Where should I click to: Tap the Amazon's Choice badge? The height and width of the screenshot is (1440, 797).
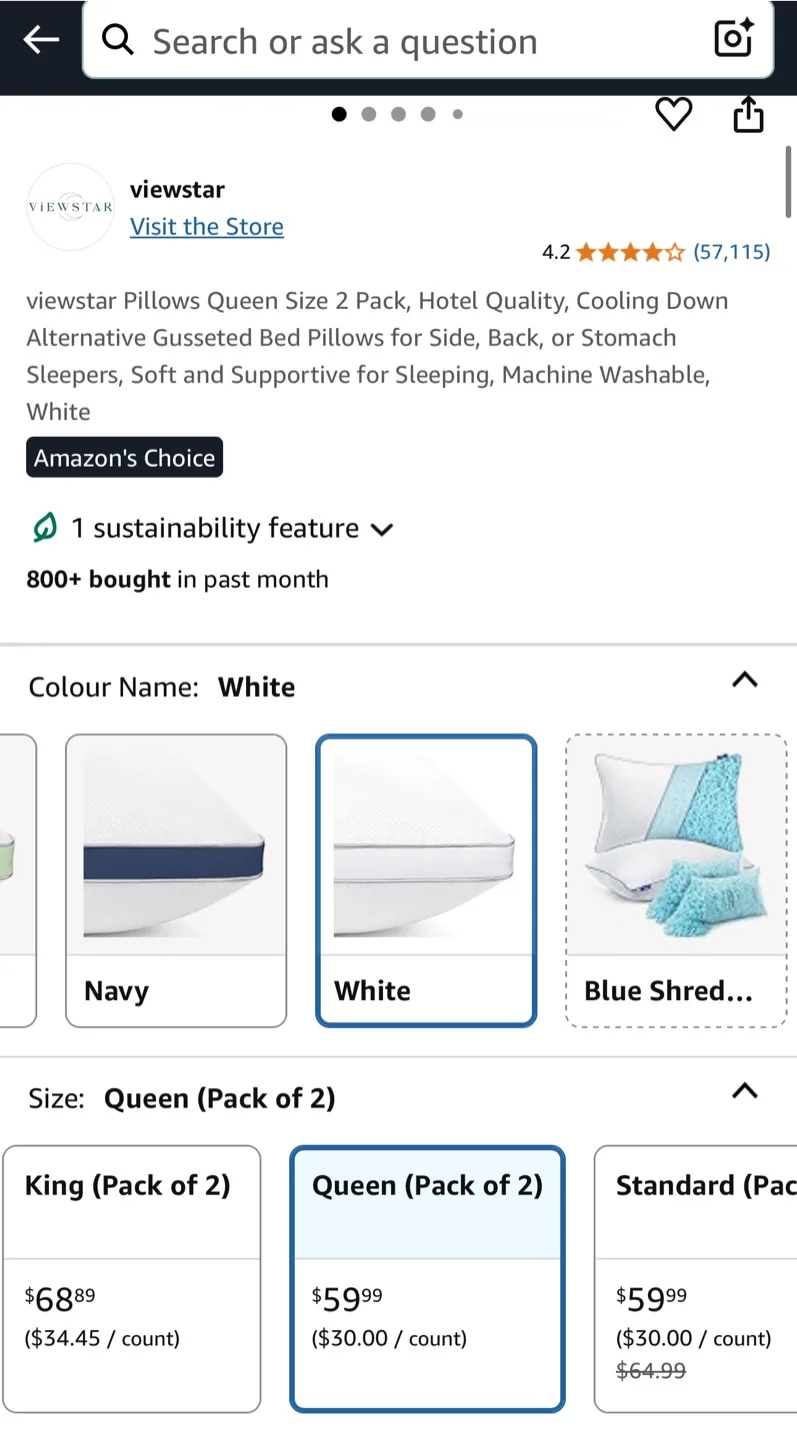click(124, 457)
